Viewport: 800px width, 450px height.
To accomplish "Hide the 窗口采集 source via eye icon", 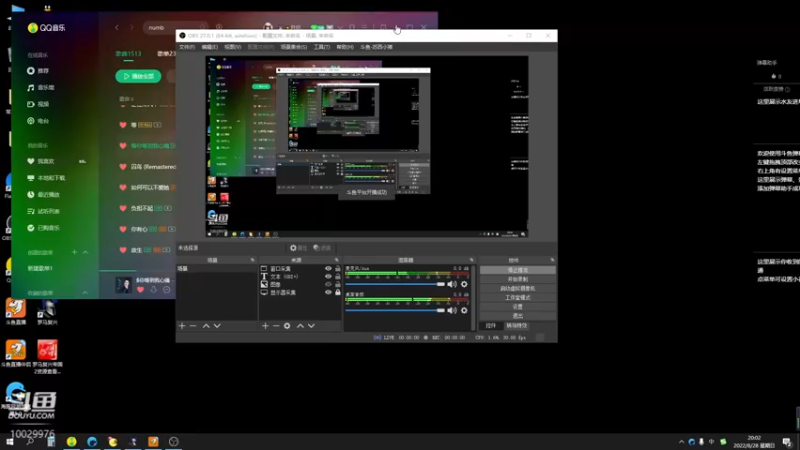I will pos(328,268).
